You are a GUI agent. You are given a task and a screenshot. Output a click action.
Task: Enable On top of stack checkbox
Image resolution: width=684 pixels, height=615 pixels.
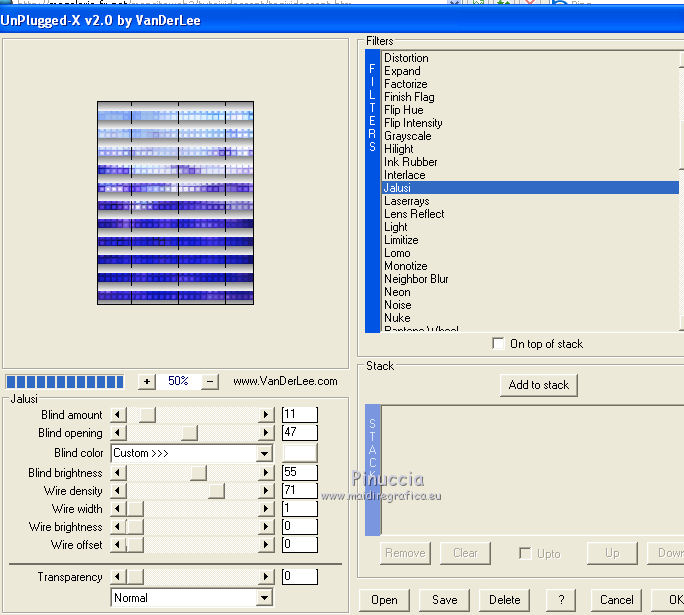[x=498, y=343]
